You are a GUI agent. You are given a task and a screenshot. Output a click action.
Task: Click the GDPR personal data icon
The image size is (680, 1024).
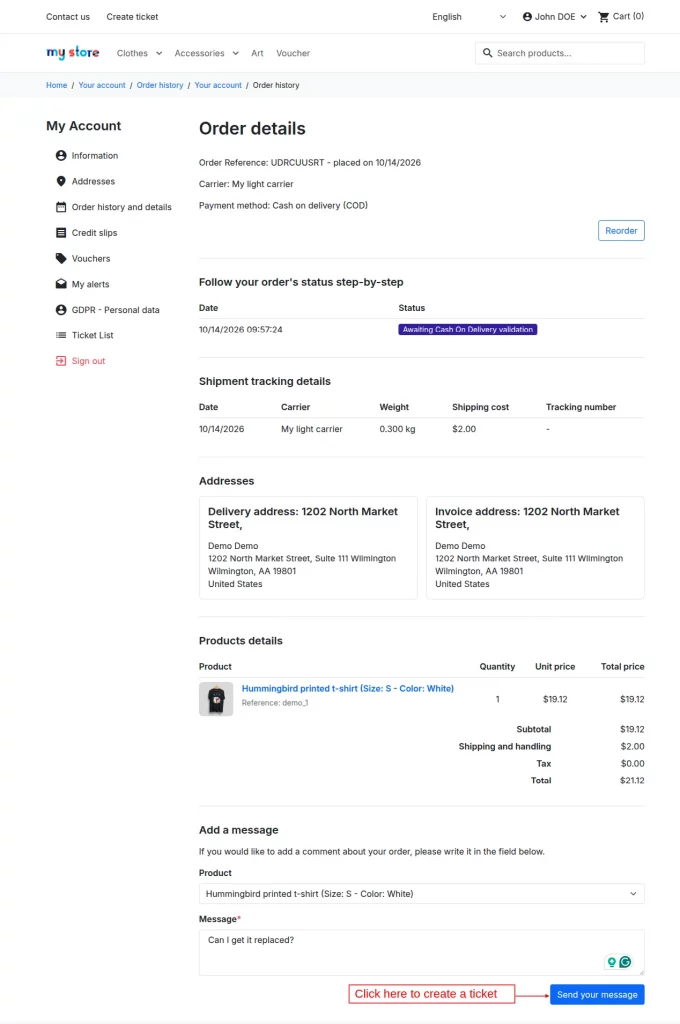coord(61,310)
